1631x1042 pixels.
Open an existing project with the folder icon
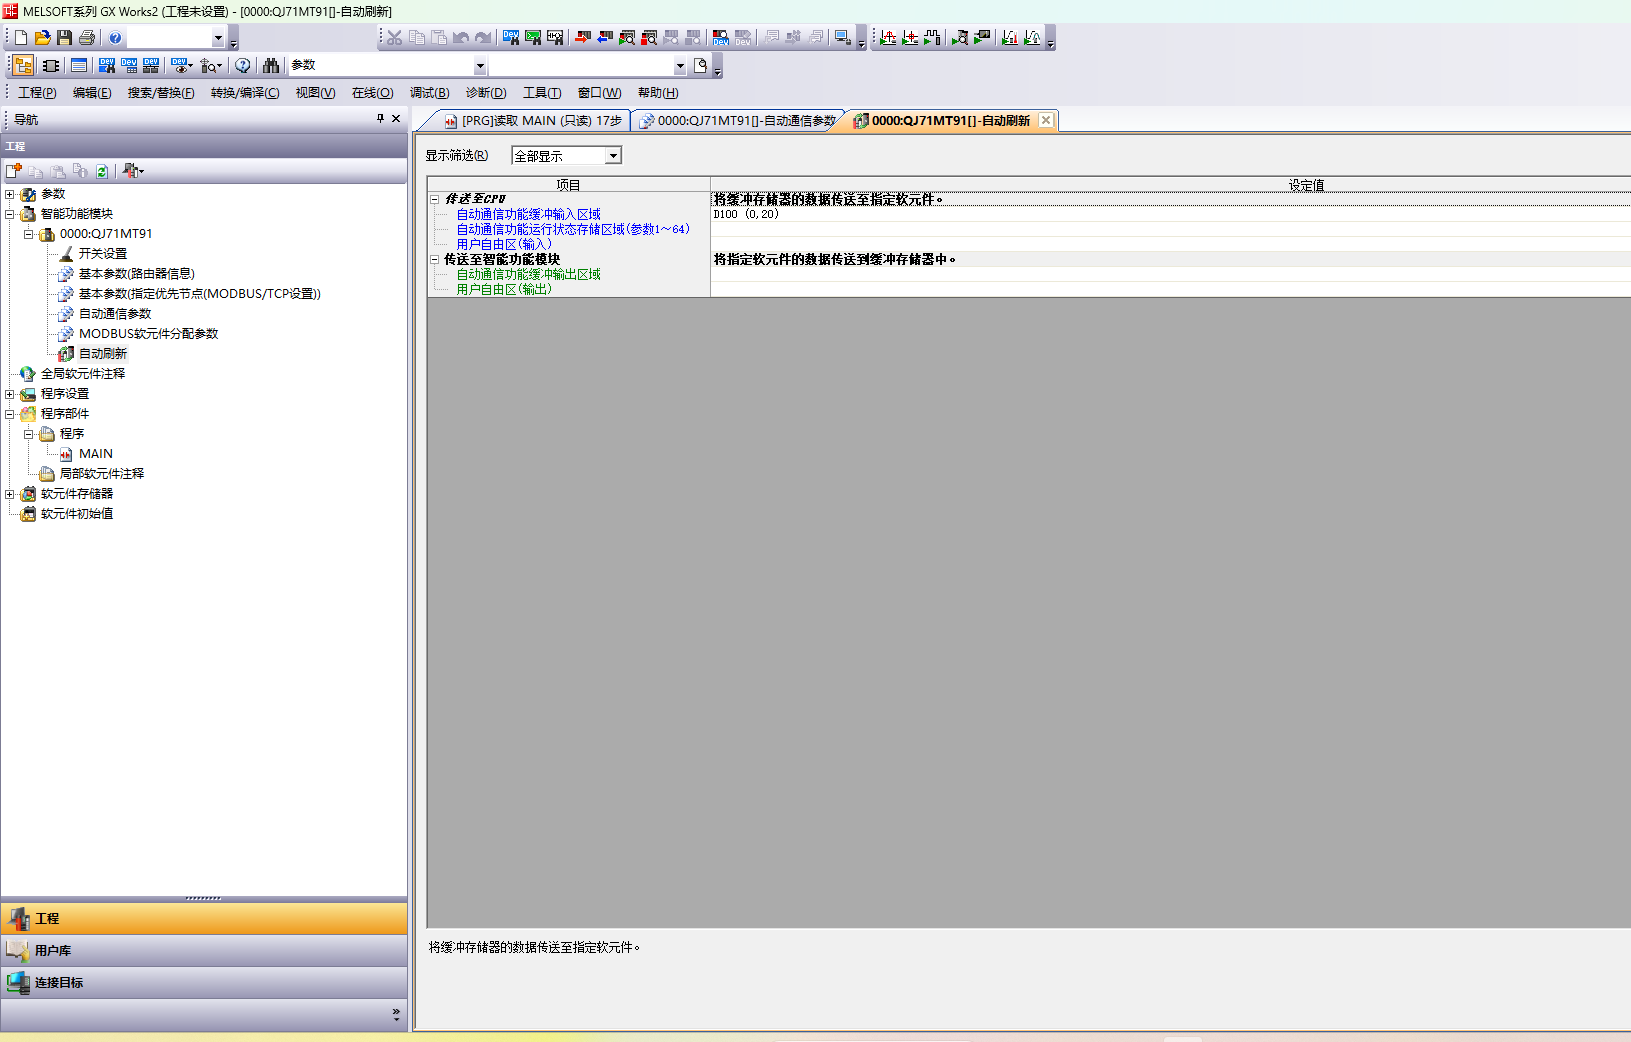42,38
